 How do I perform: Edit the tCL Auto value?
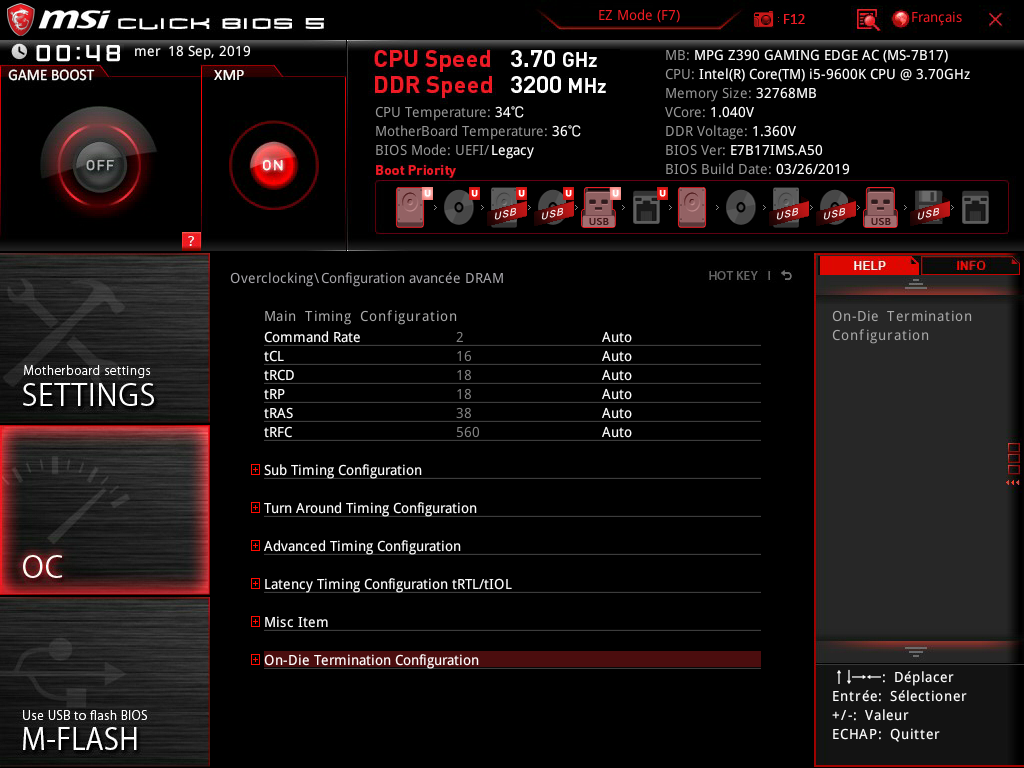[616, 356]
